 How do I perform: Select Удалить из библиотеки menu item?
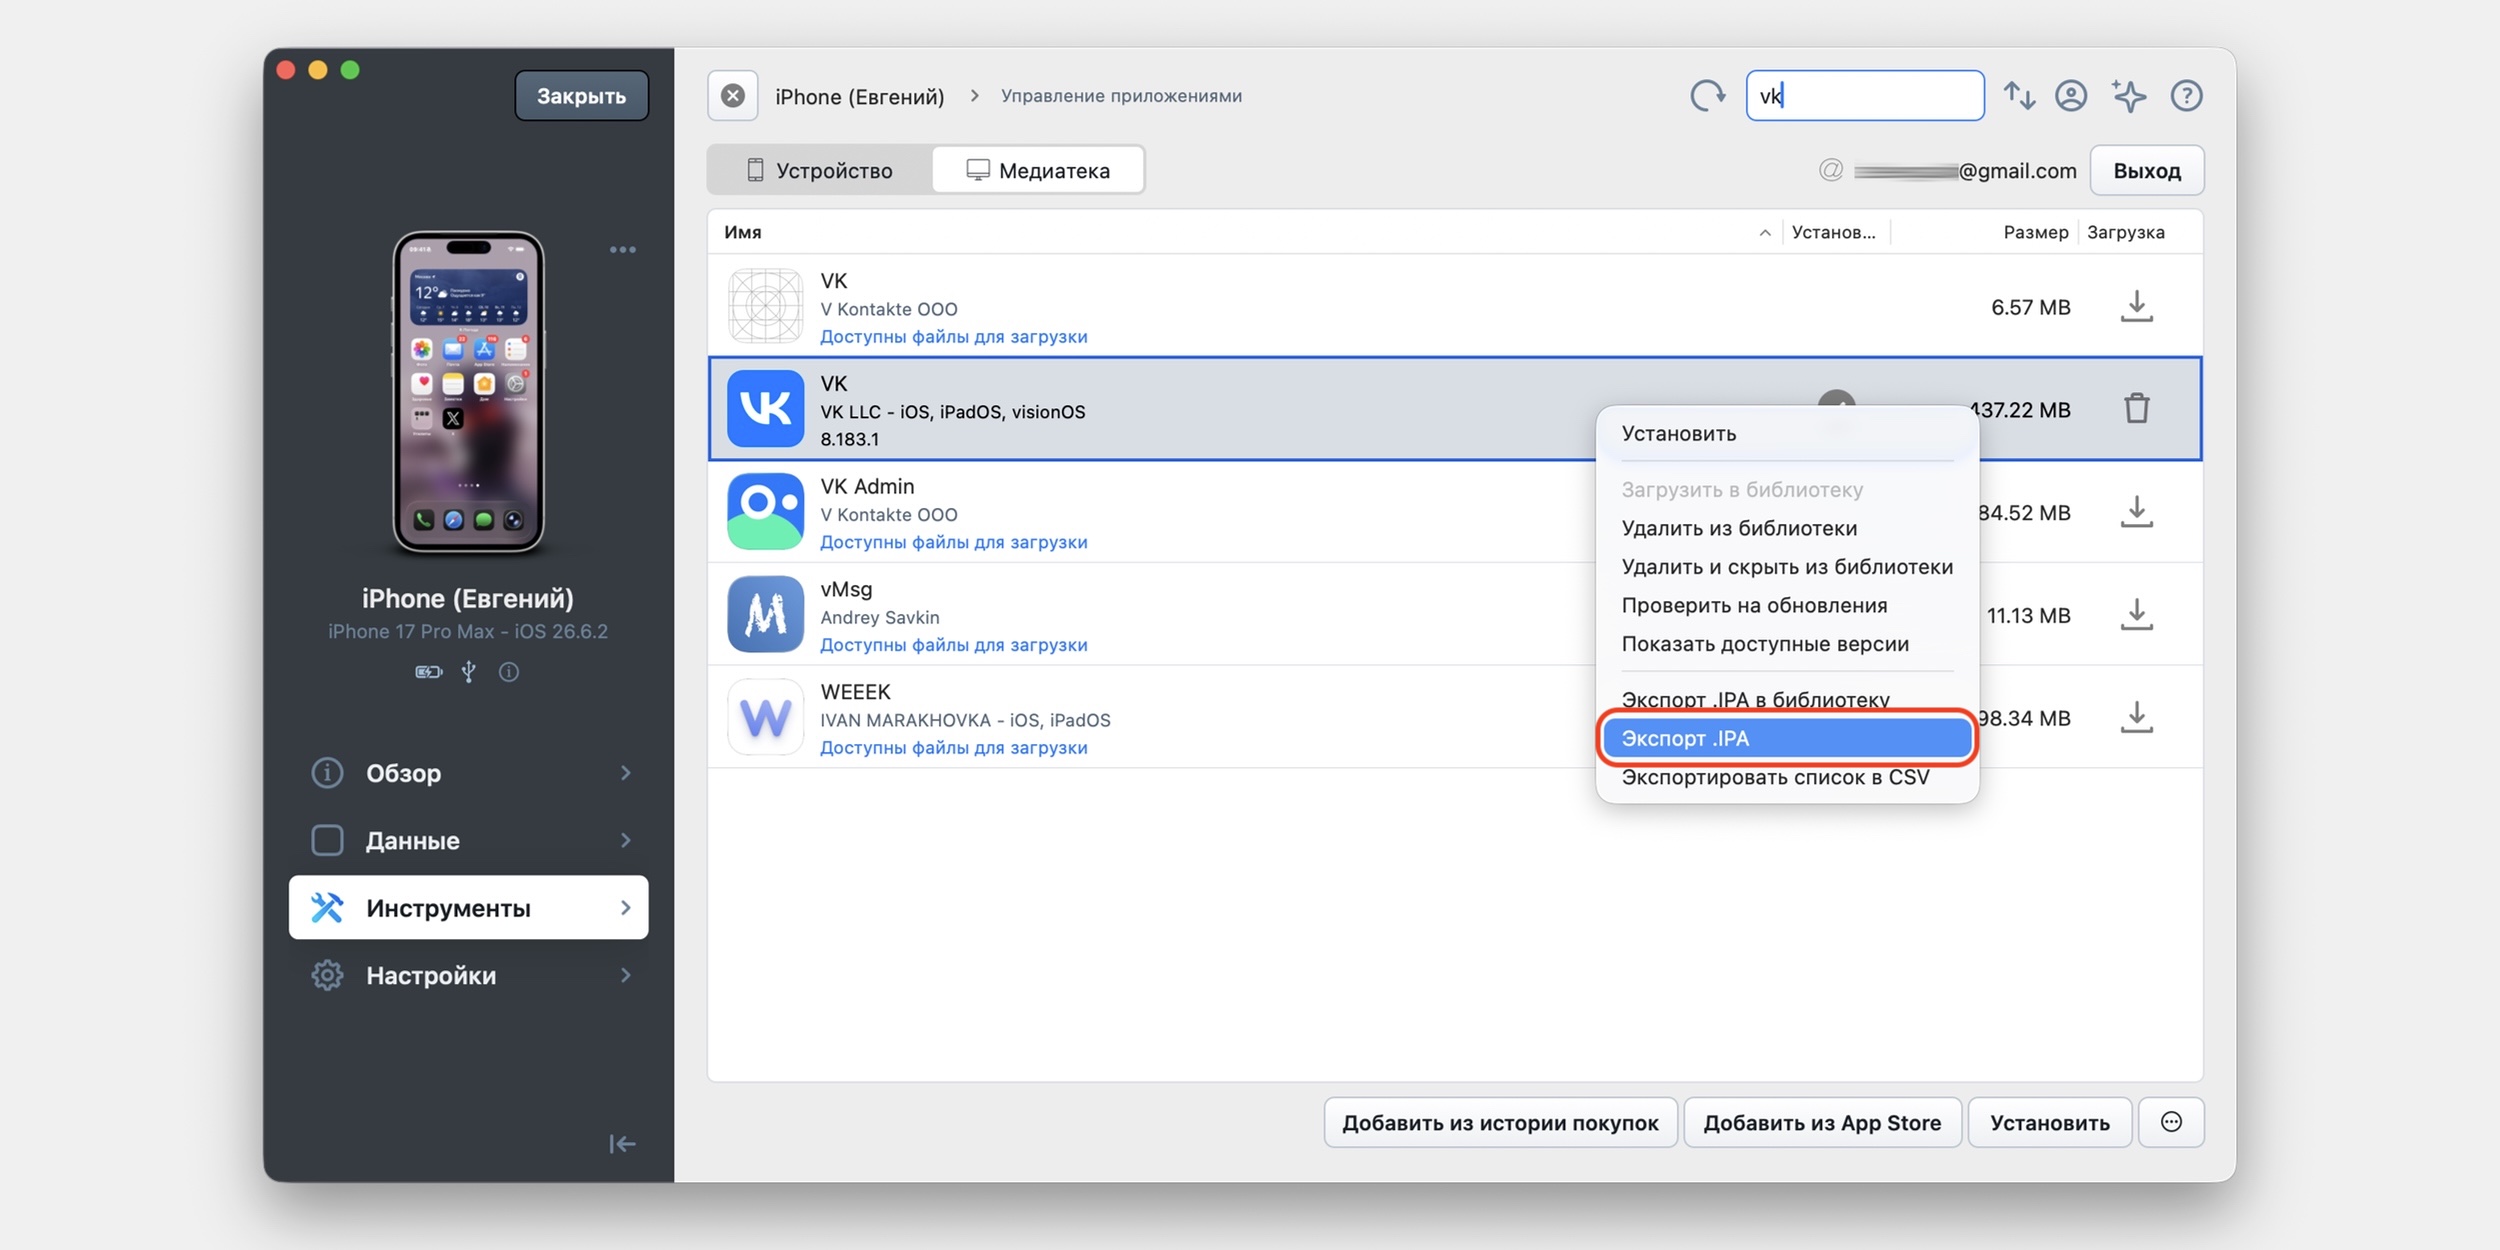pyautogui.click(x=1787, y=528)
